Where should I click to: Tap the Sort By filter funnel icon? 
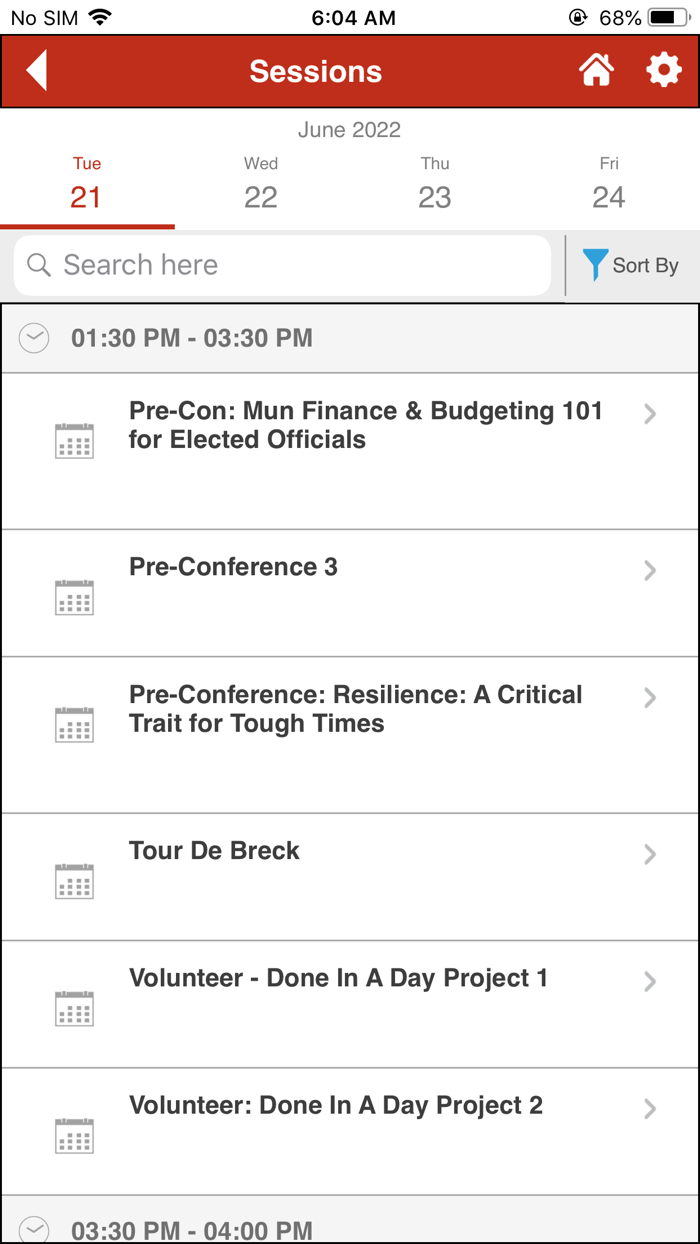(595, 265)
